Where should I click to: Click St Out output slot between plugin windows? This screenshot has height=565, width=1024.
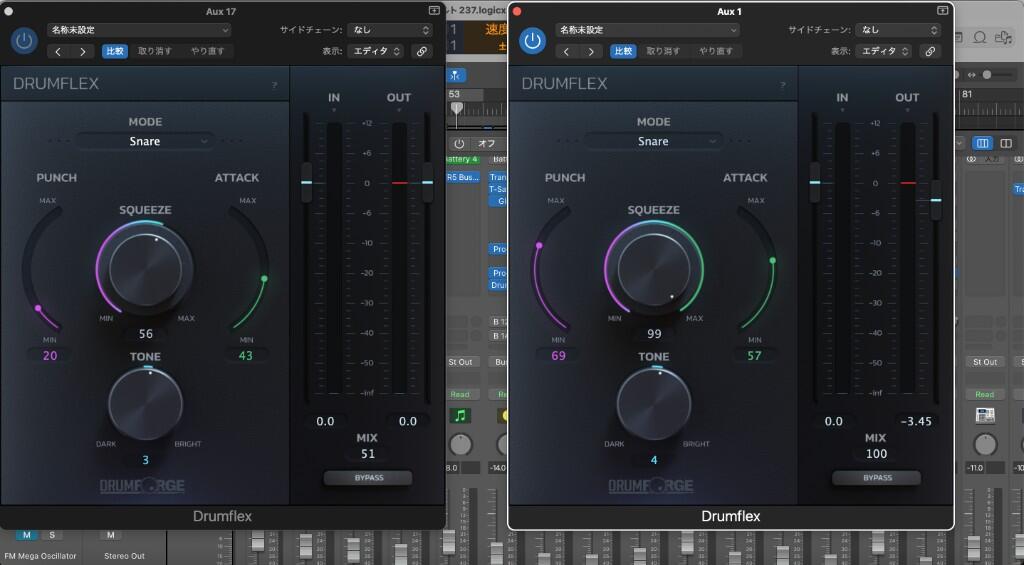460,362
